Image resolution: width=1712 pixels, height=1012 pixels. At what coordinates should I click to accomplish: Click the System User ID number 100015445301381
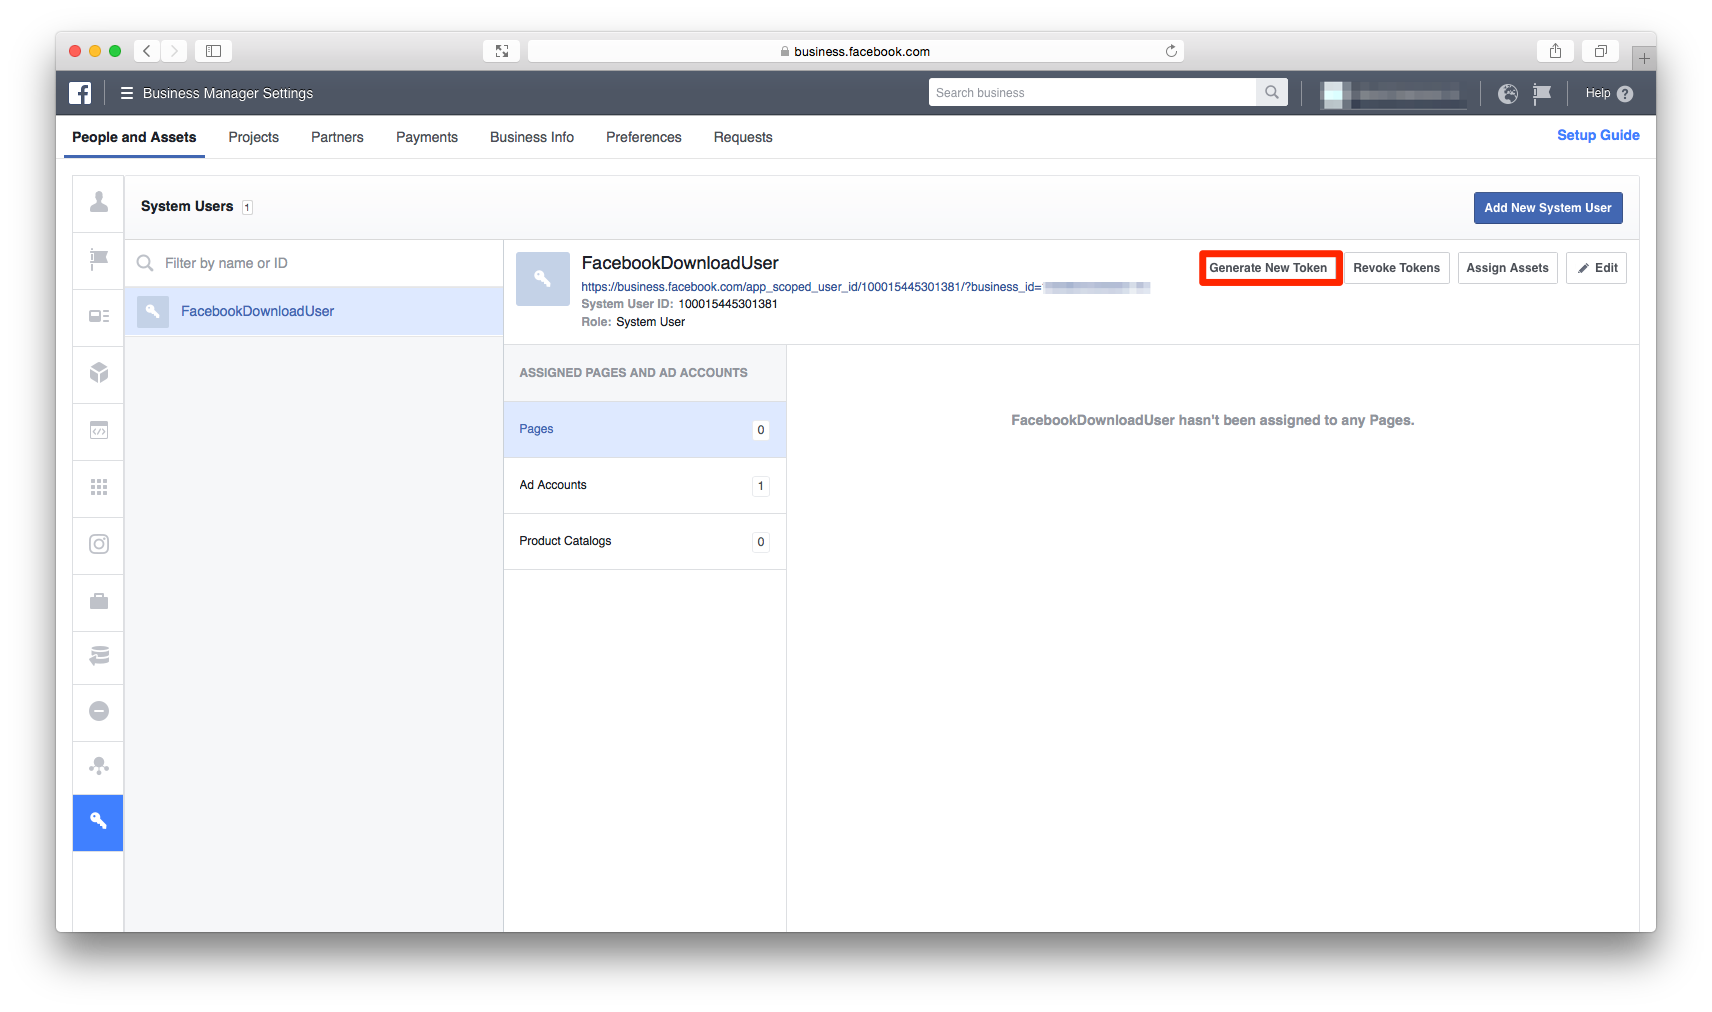tap(728, 304)
